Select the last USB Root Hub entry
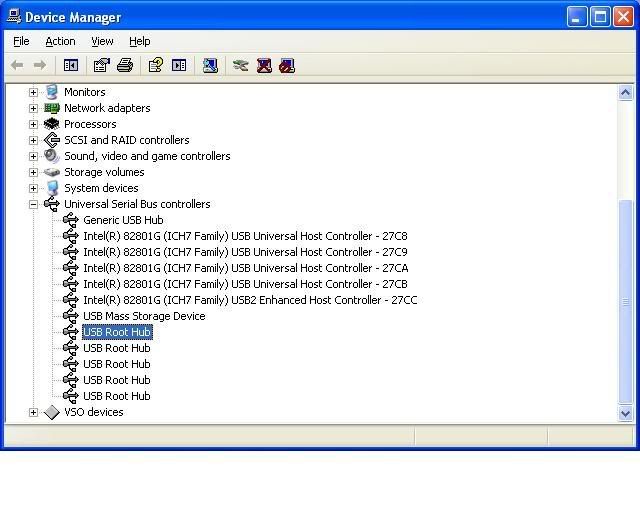The height and width of the screenshot is (524, 640). [117, 396]
